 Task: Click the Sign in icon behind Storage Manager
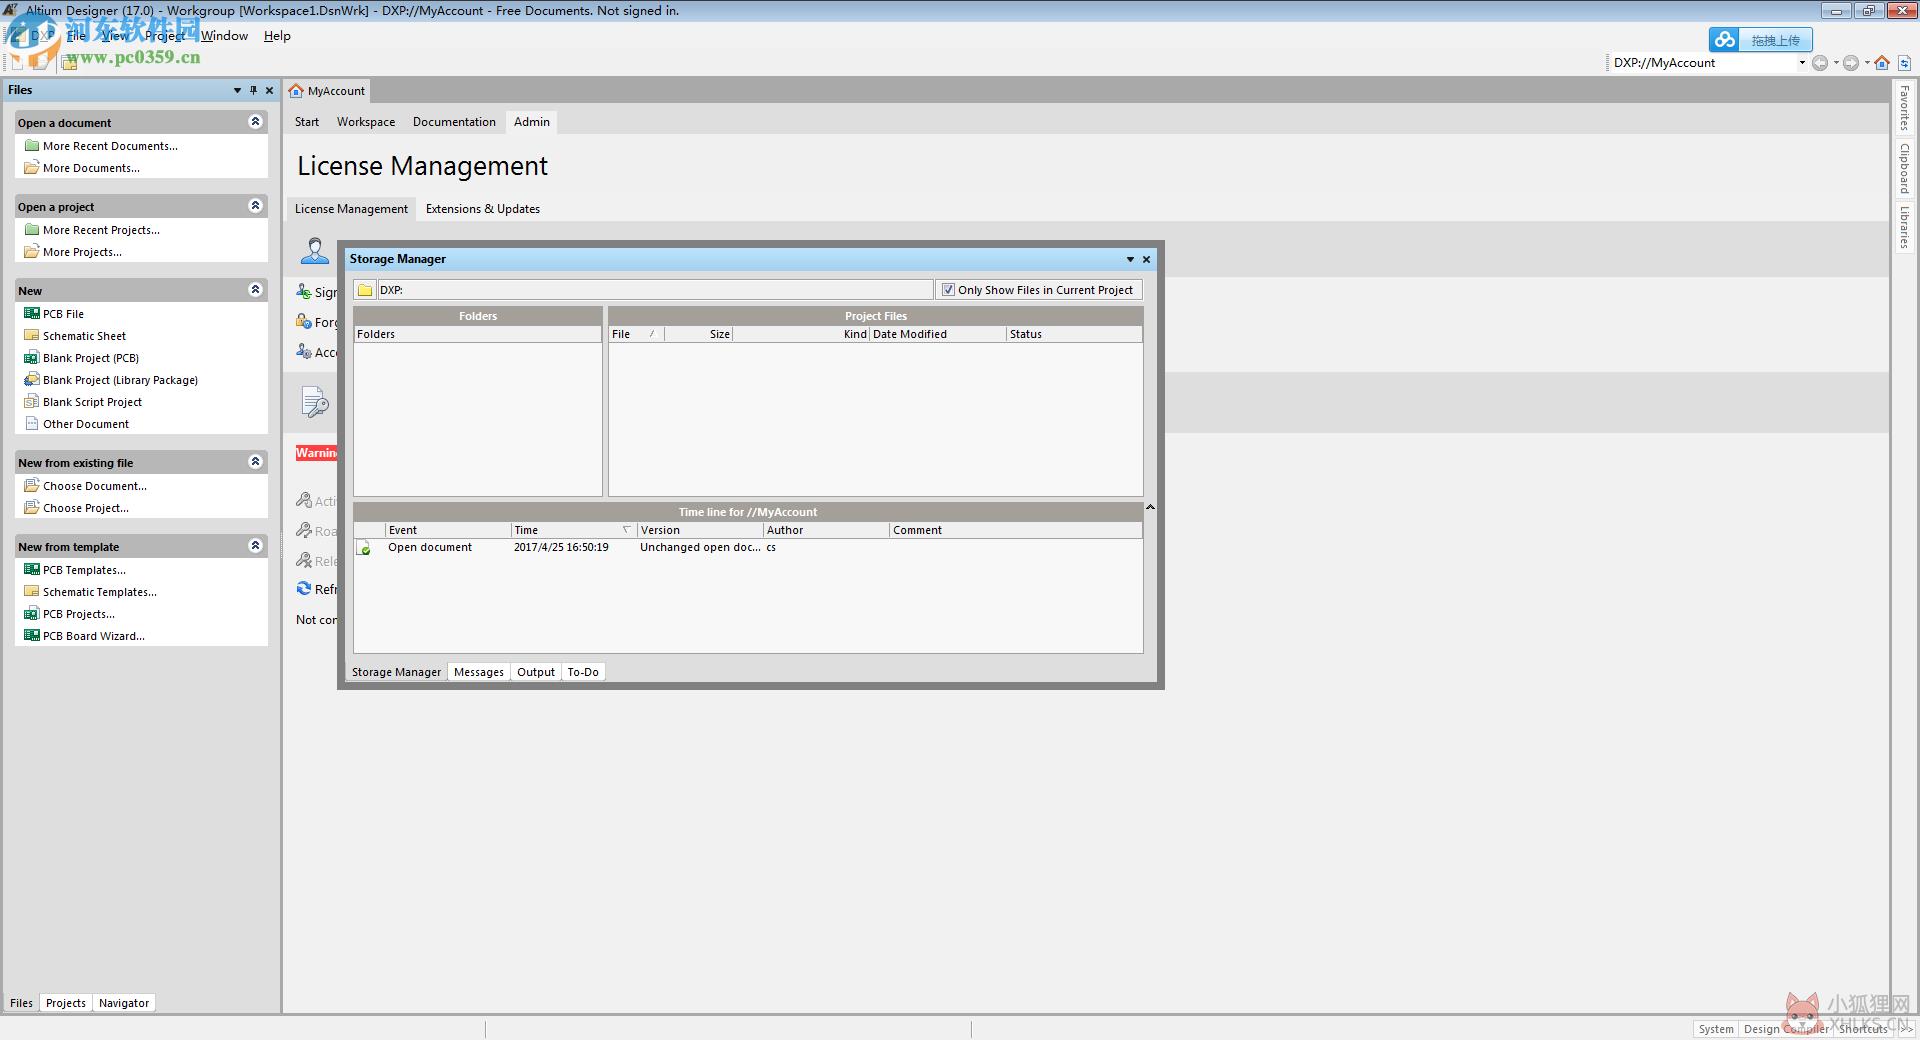(x=304, y=292)
